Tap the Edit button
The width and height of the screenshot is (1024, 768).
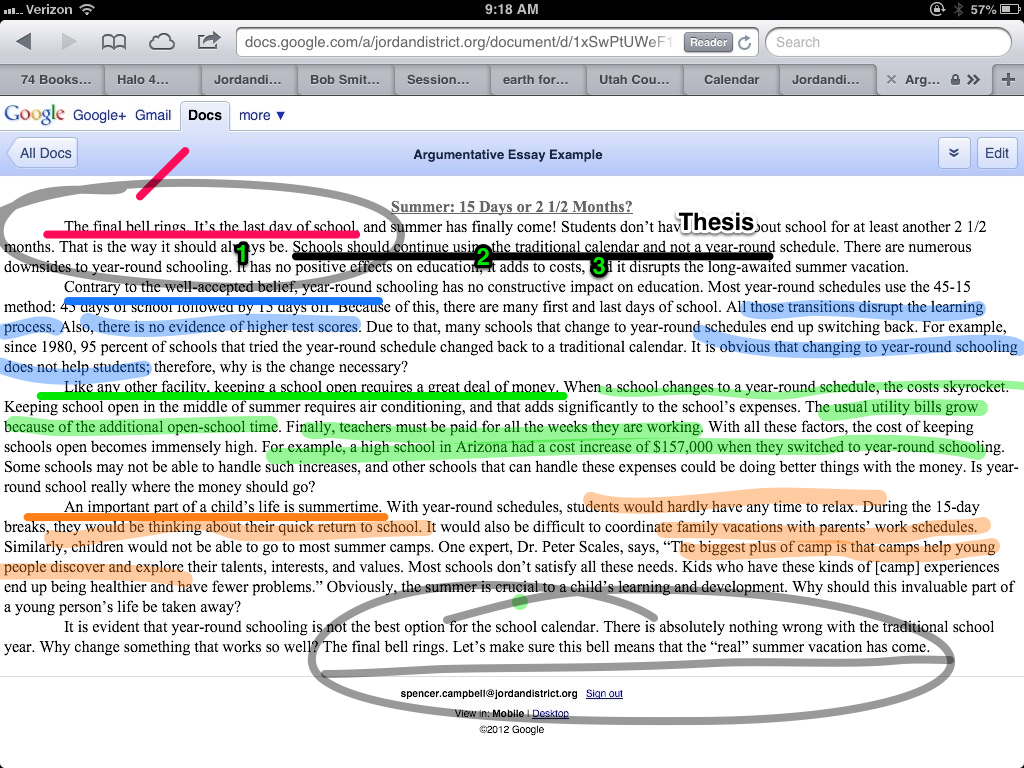click(x=997, y=153)
